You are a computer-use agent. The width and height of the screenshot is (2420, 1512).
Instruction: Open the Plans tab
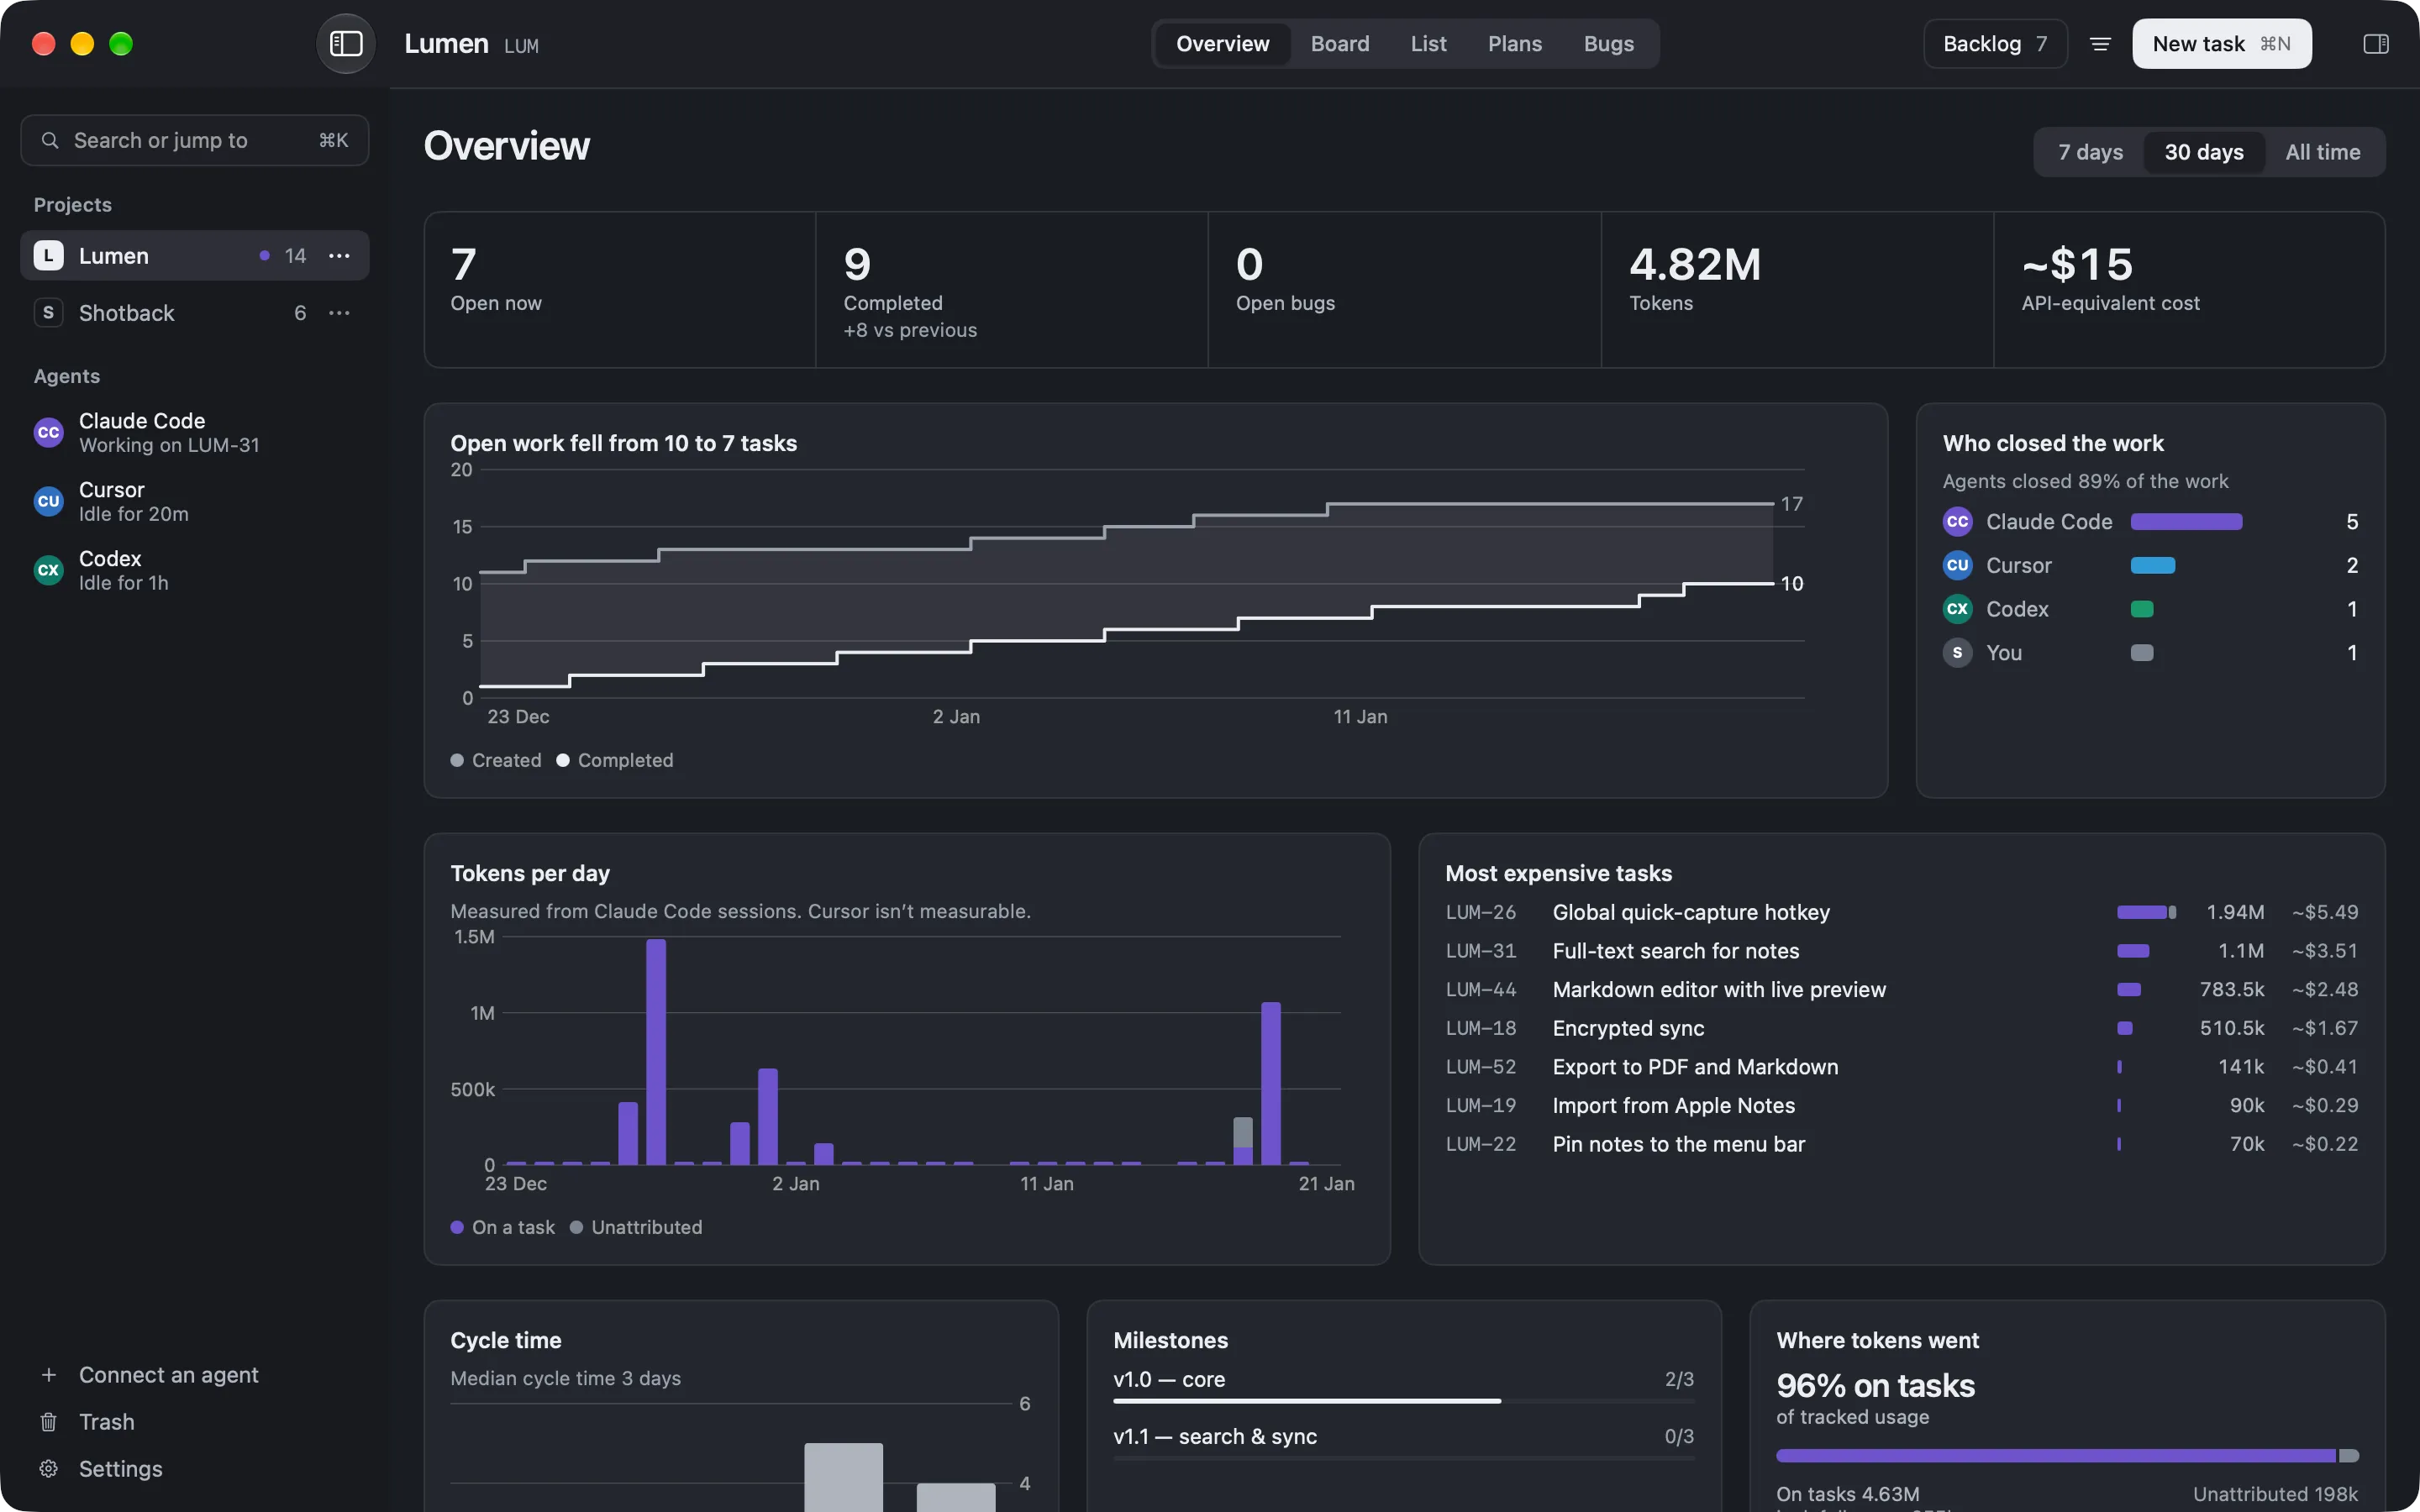click(1514, 44)
